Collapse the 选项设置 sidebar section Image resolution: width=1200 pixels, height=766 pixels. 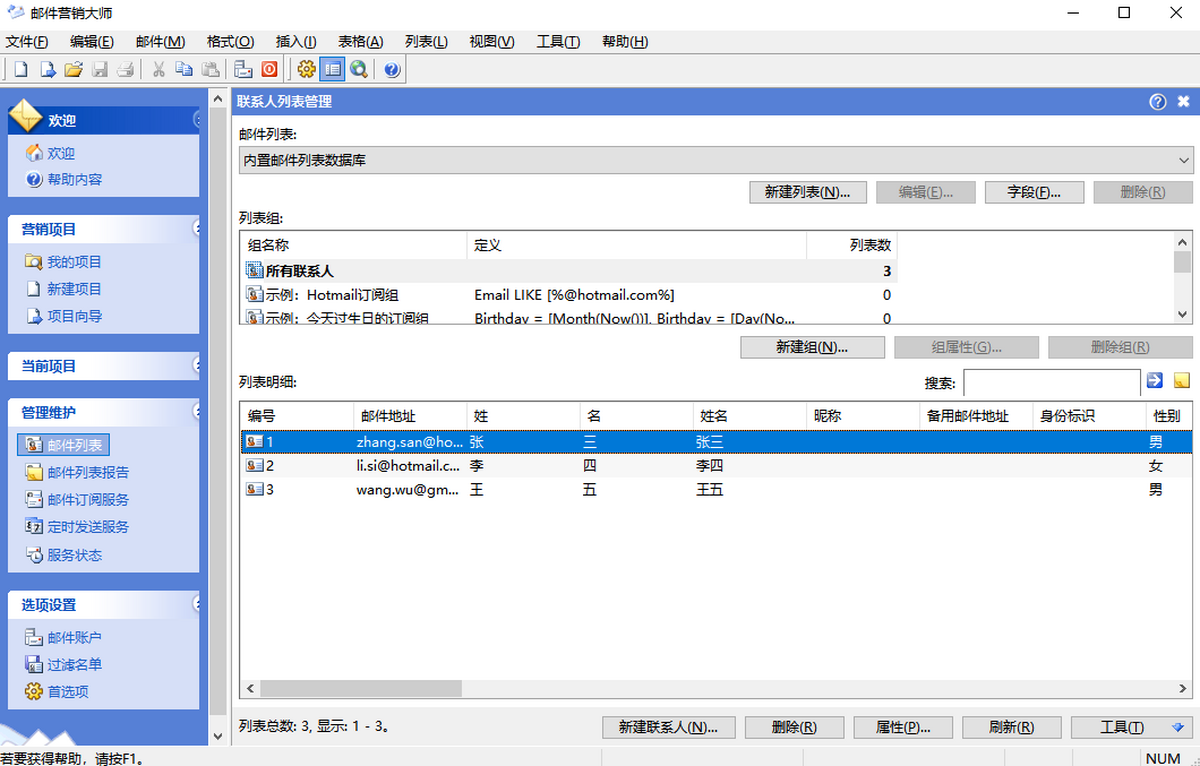197,604
